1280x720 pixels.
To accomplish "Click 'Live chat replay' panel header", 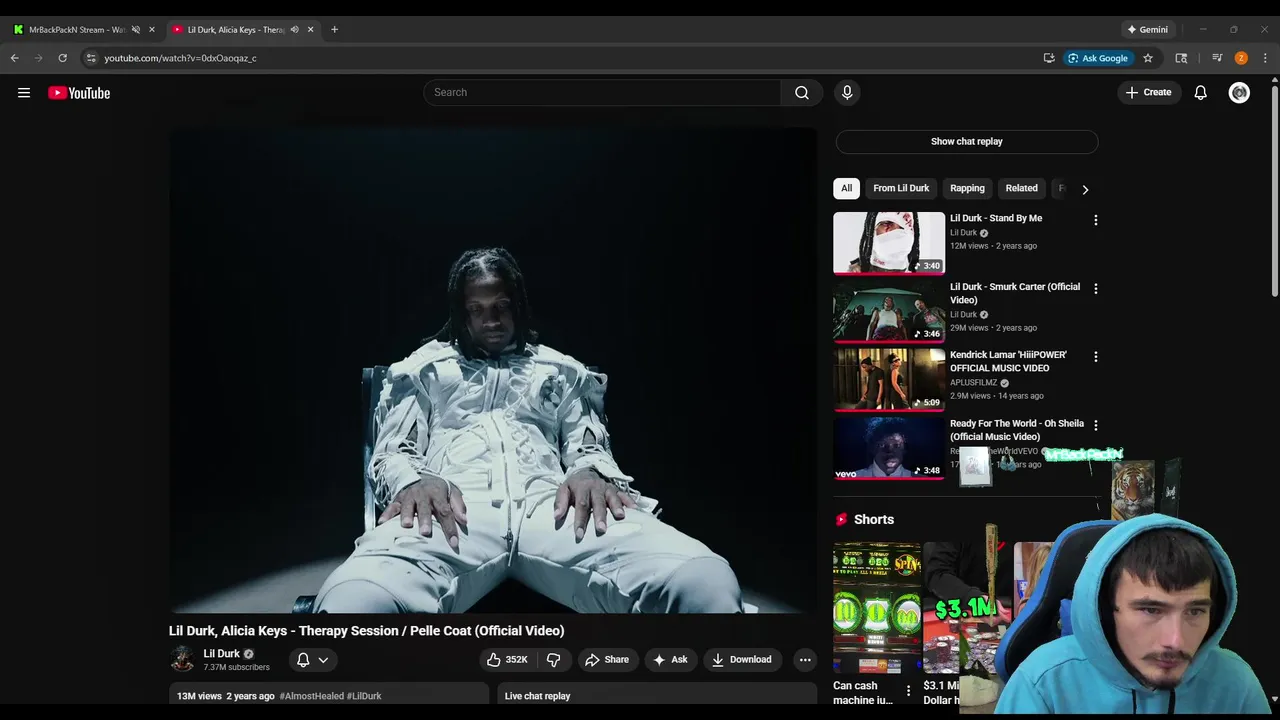I will [537, 696].
